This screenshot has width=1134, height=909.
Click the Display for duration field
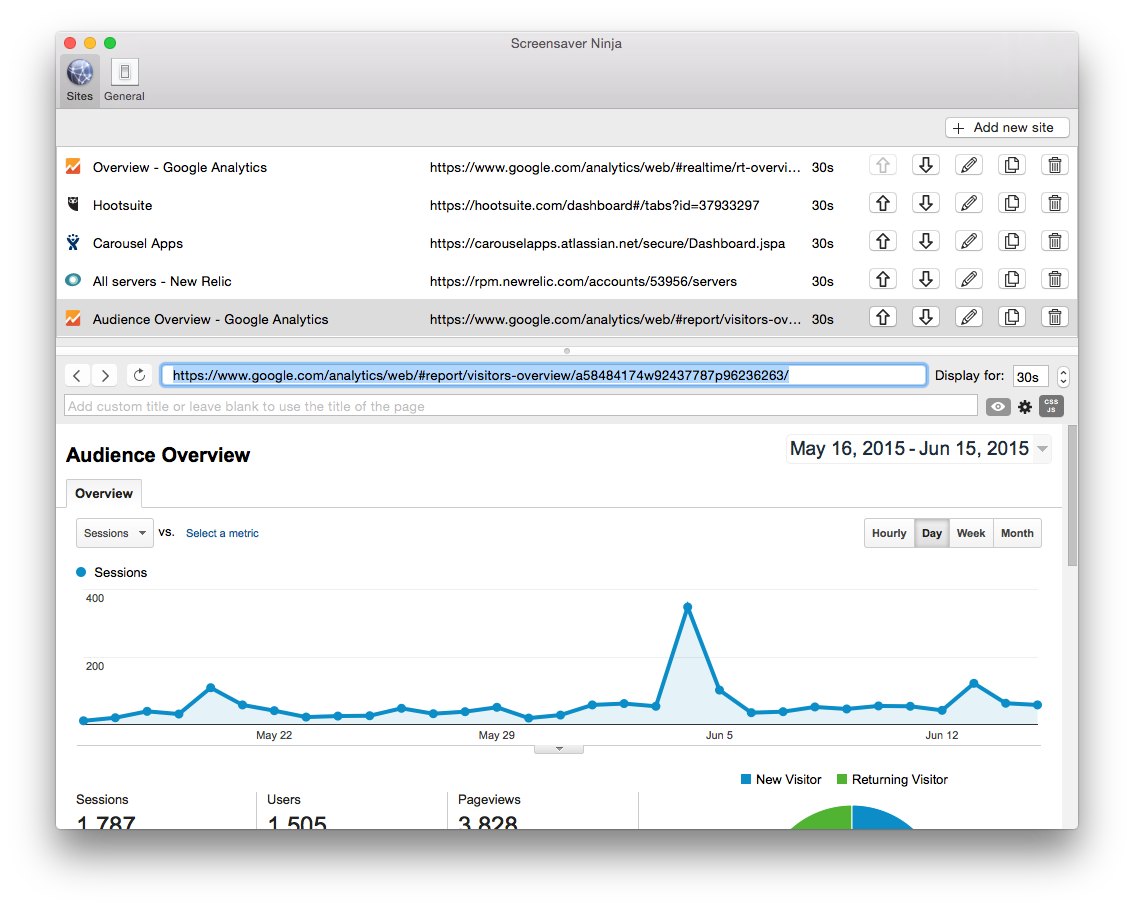point(1031,377)
